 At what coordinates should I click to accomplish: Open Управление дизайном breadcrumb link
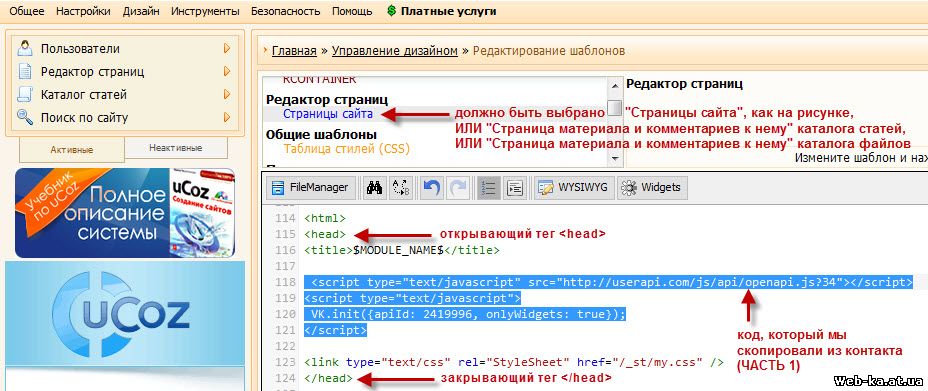click(x=395, y=51)
